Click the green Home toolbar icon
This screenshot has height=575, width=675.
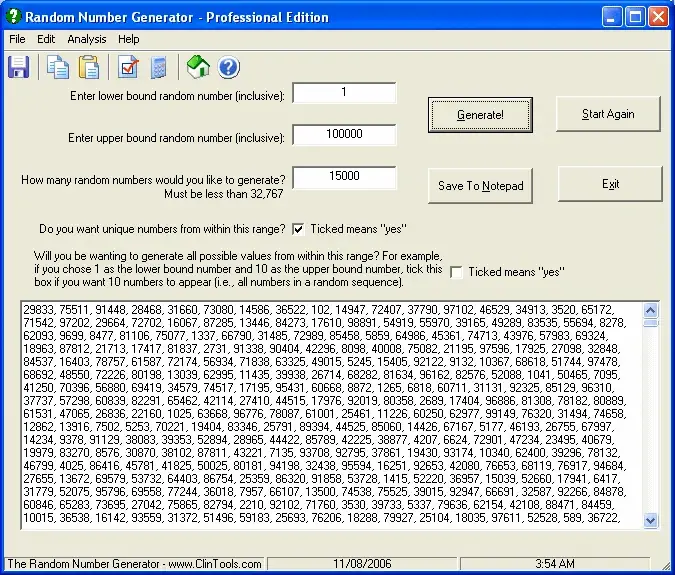(198, 67)
